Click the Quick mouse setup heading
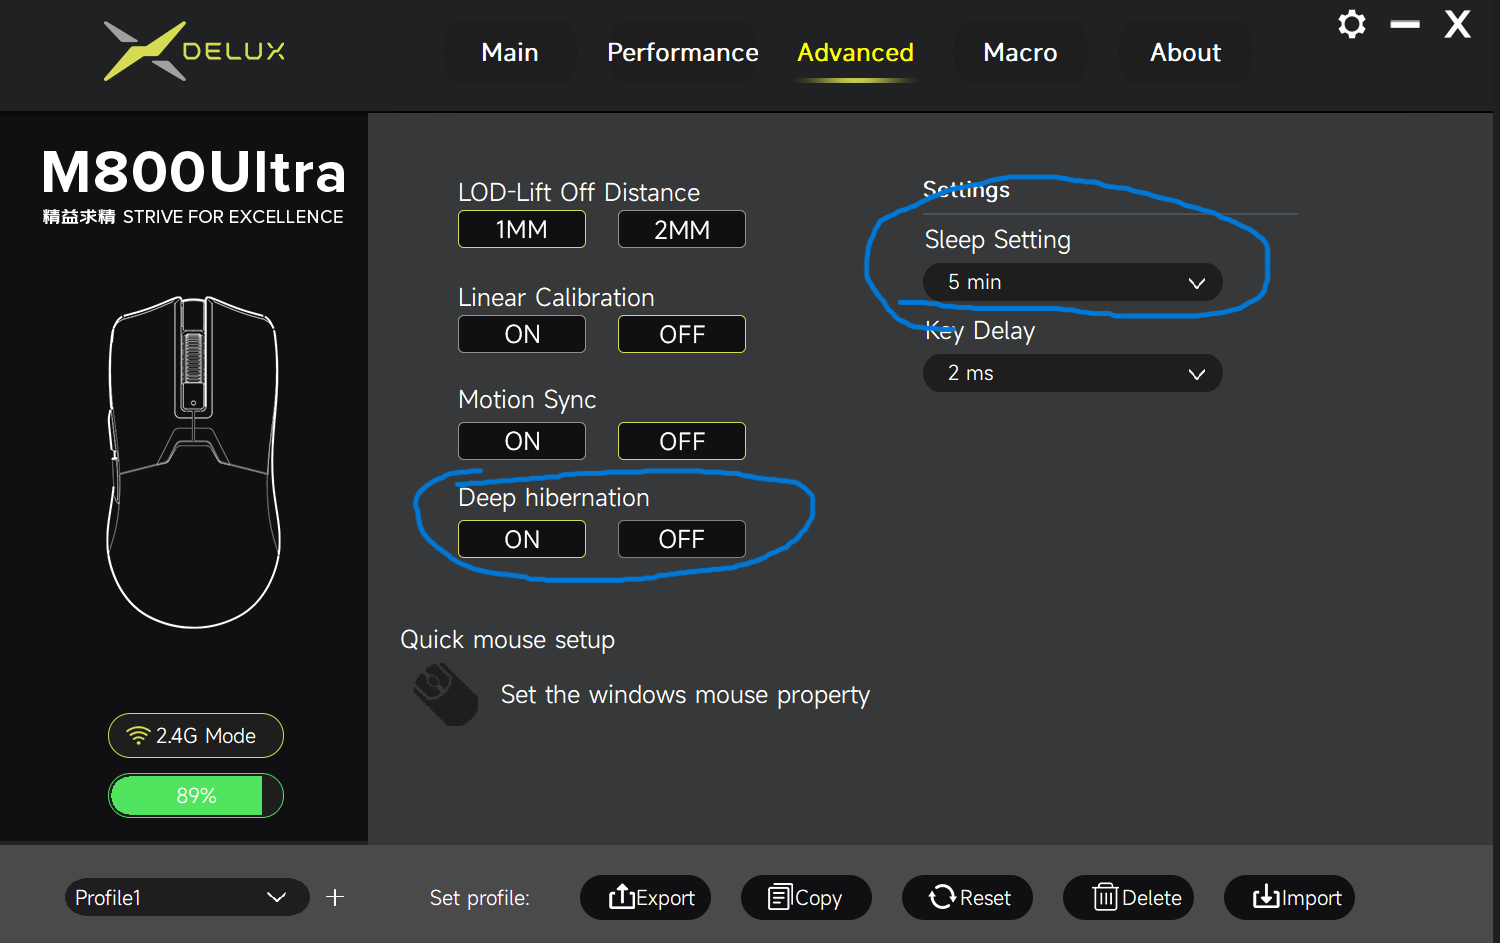 507,640
